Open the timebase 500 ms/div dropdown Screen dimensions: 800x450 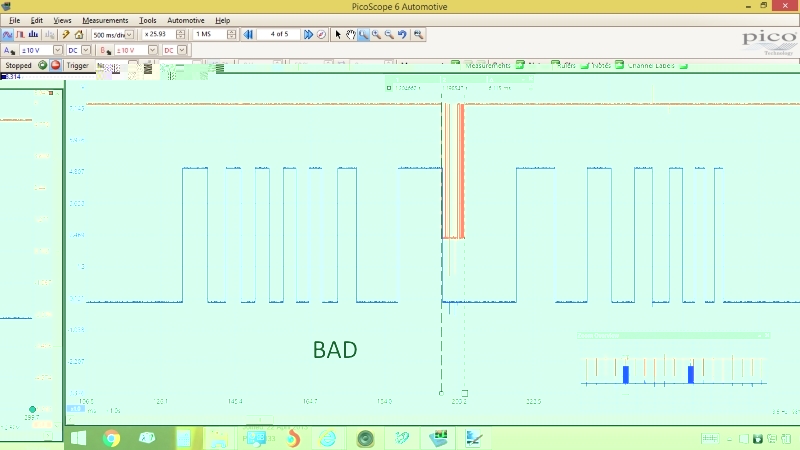pos(130,35)
